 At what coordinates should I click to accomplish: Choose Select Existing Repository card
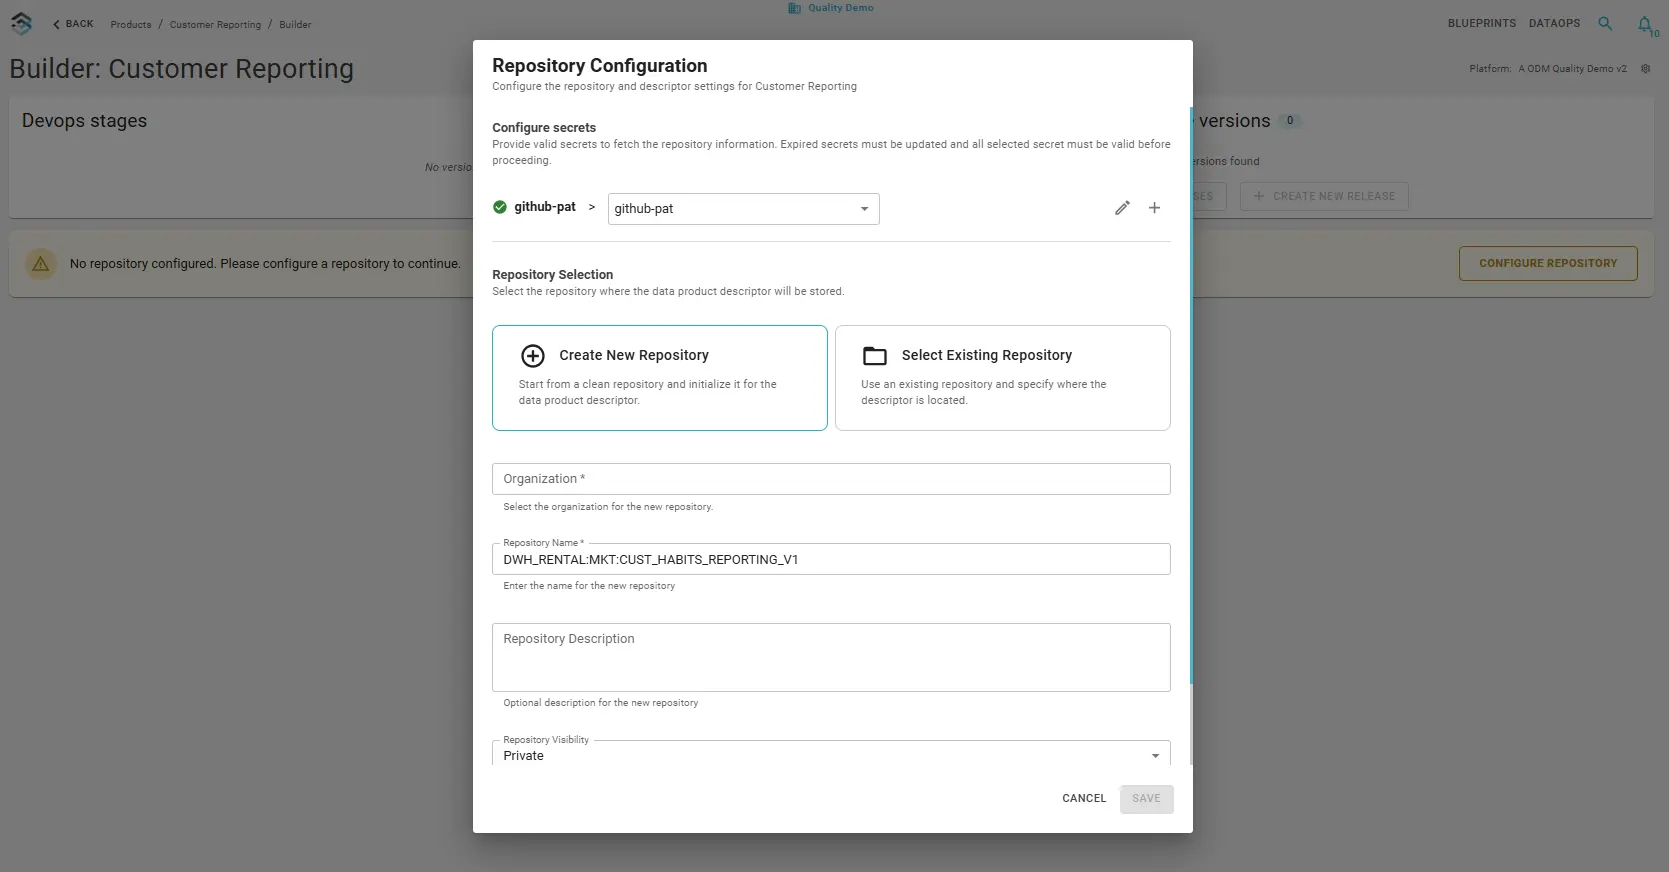1002,378
